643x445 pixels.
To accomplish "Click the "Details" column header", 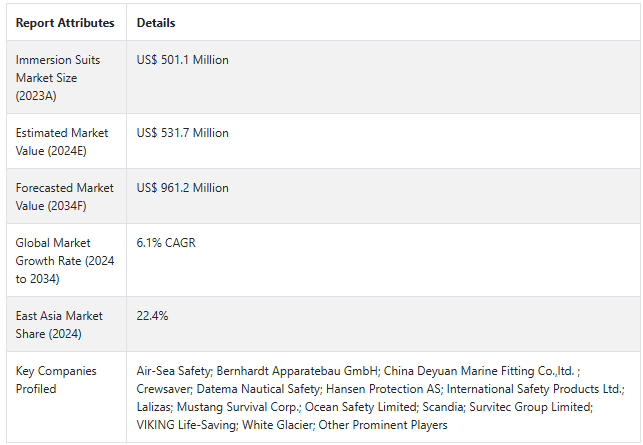I will click(156, 23).
